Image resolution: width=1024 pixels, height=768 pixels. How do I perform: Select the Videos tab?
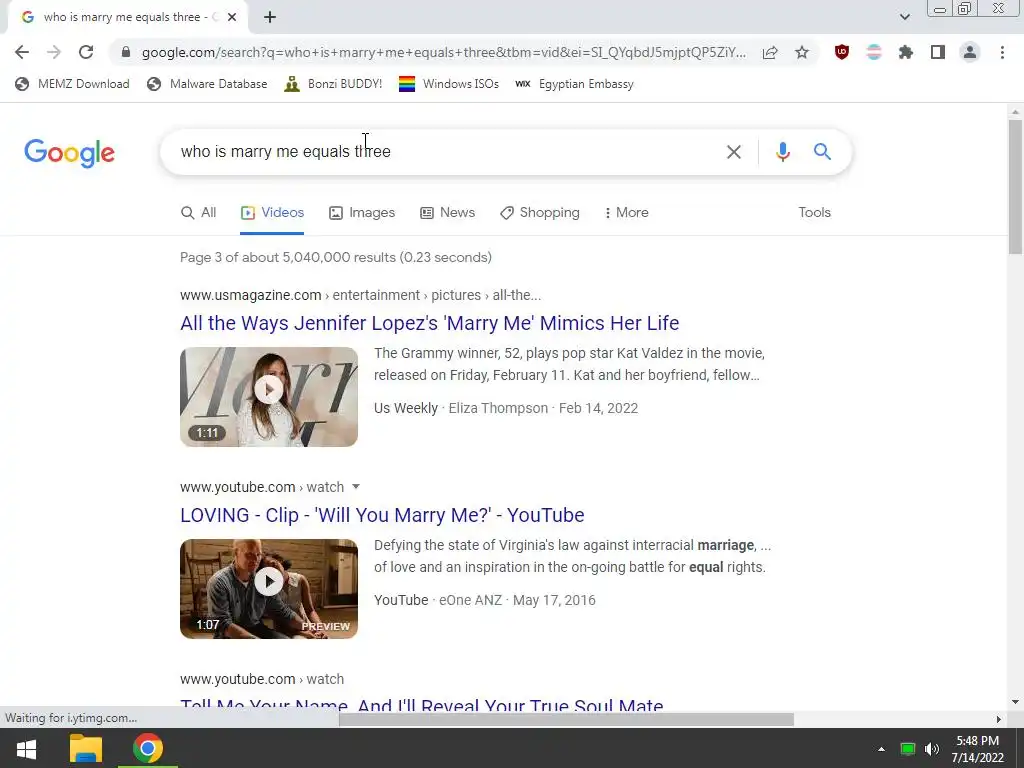coord(272,213)
